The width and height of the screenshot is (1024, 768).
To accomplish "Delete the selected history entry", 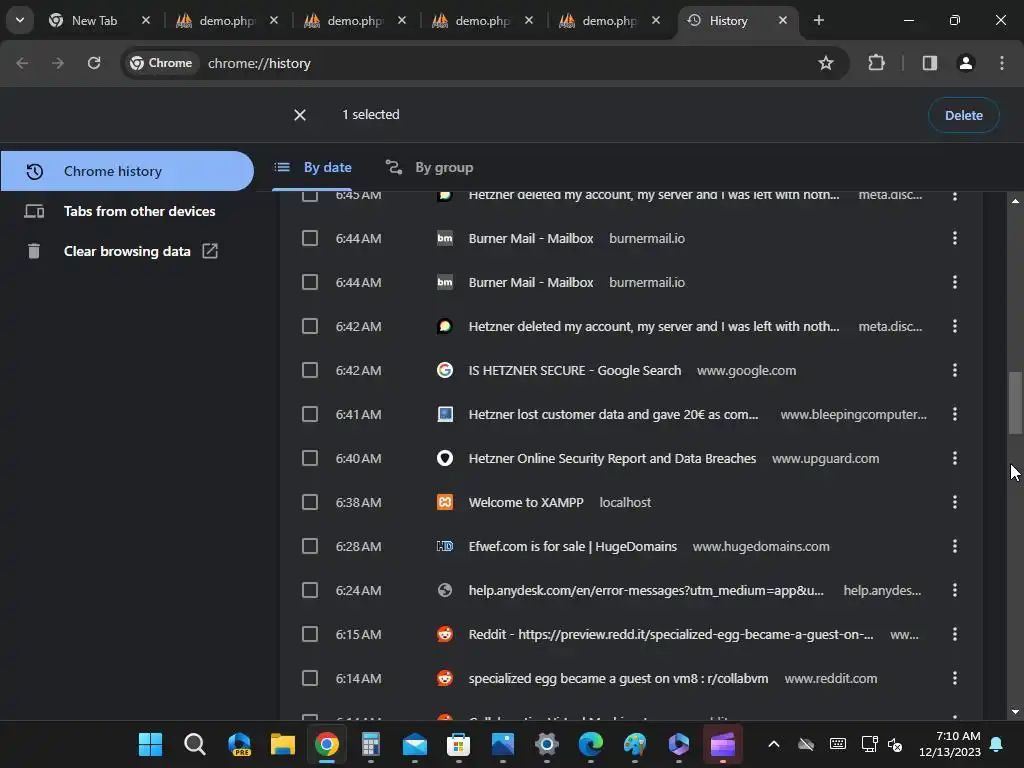I will 963,116.
